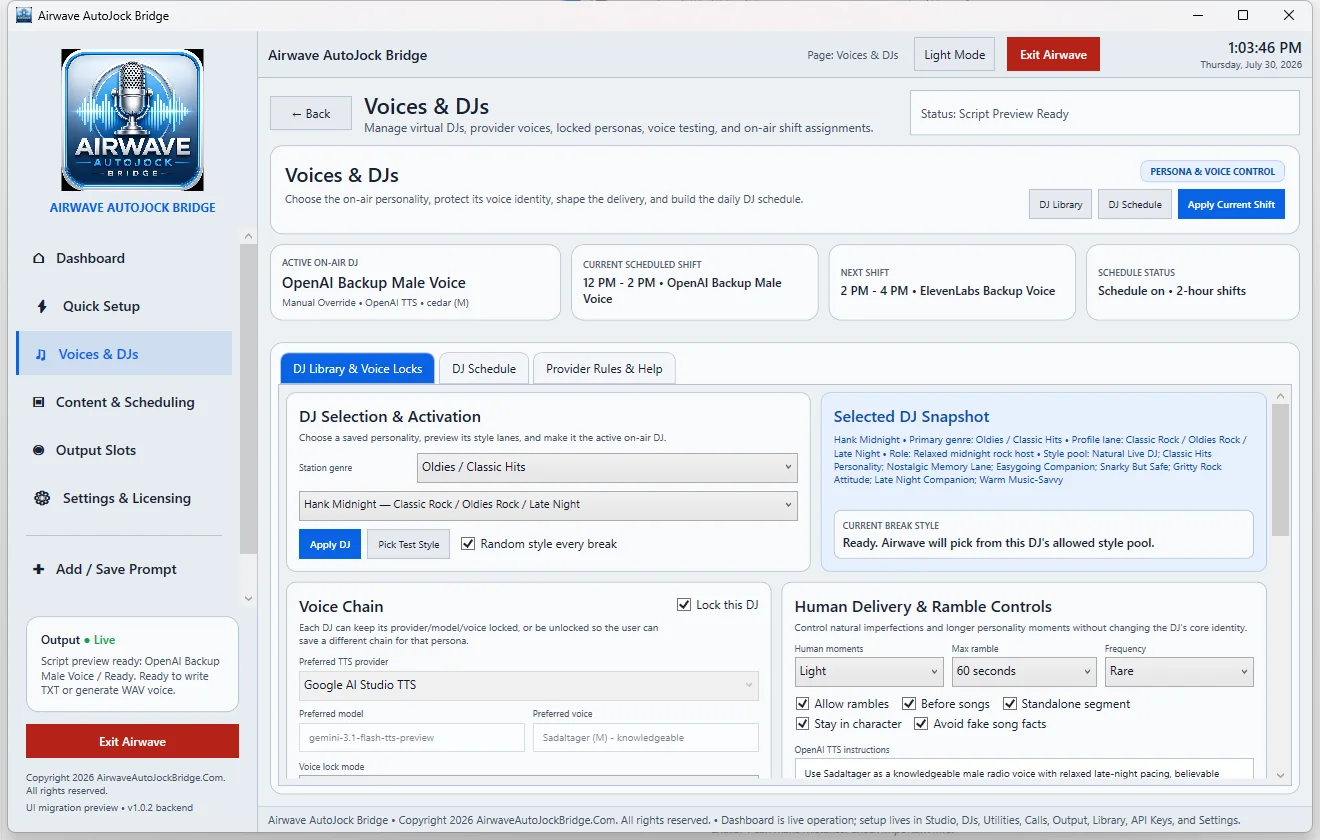Click the Preferred voice input field
1320x840 pixels.
(646, 737)
